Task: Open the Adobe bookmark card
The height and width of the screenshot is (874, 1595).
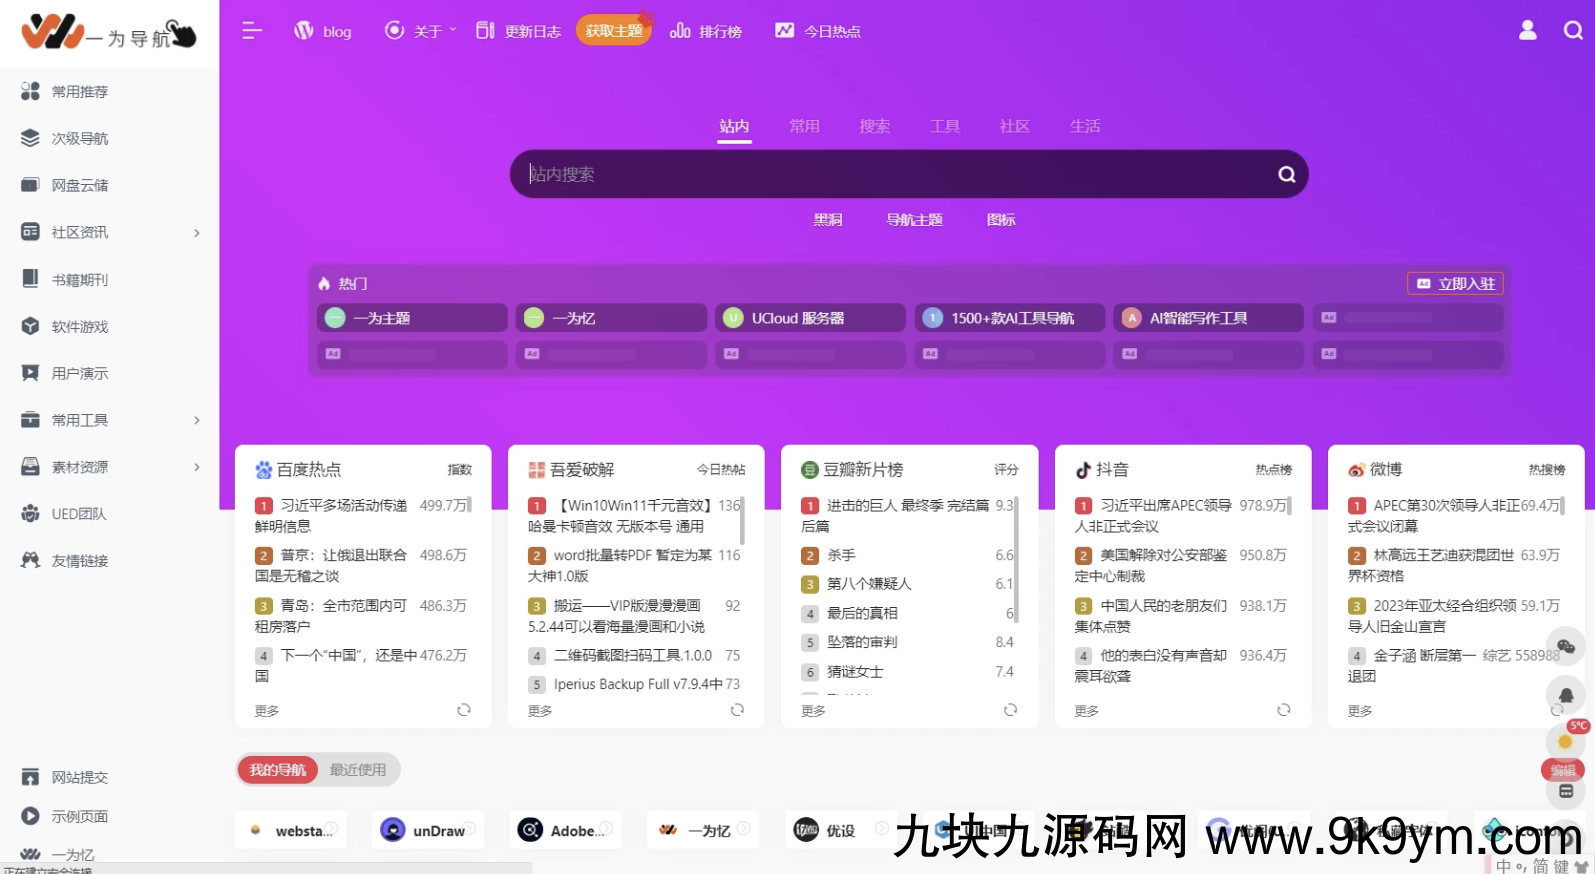Action: tap(565, 830)
